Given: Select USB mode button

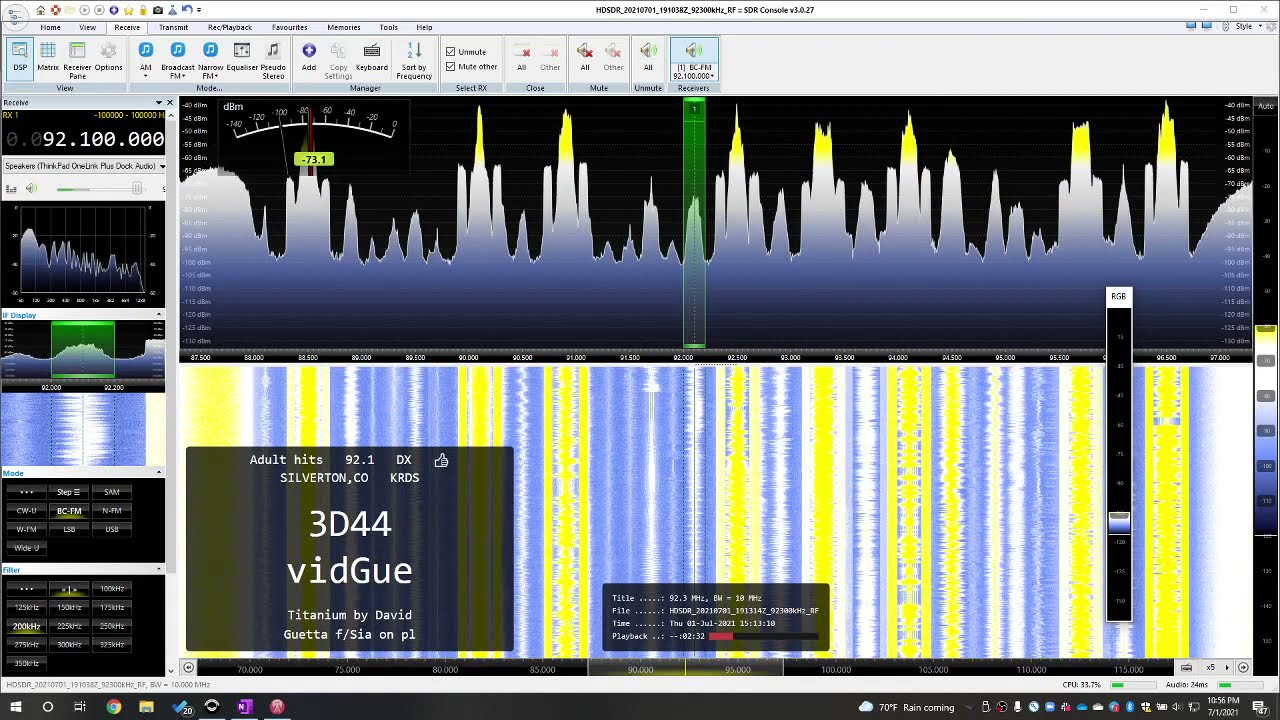Looking at the screenshot, I should (x=111, y=529).
